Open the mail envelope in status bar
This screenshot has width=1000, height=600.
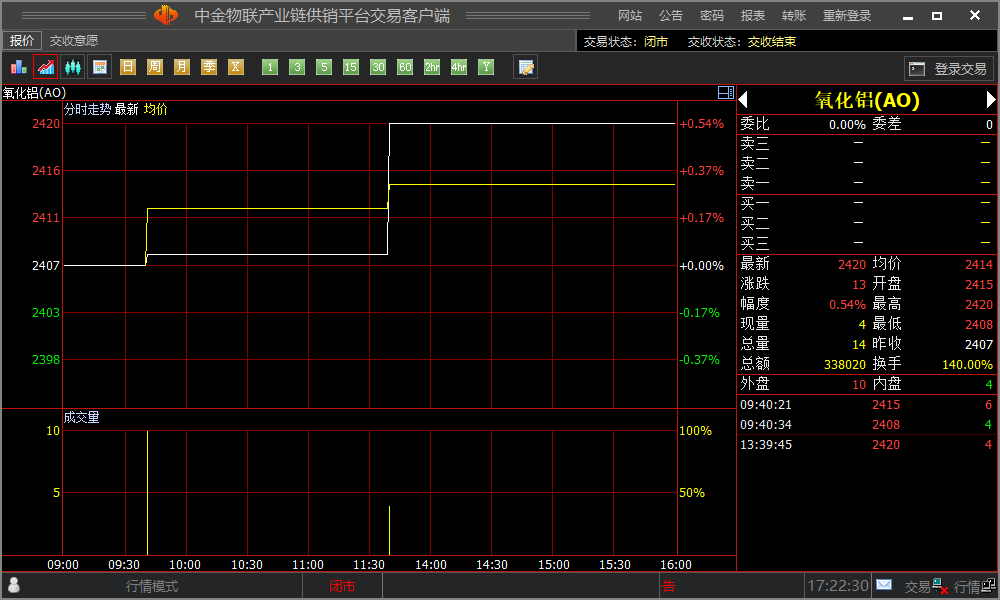pyautogui.click(x=884, y=585)
